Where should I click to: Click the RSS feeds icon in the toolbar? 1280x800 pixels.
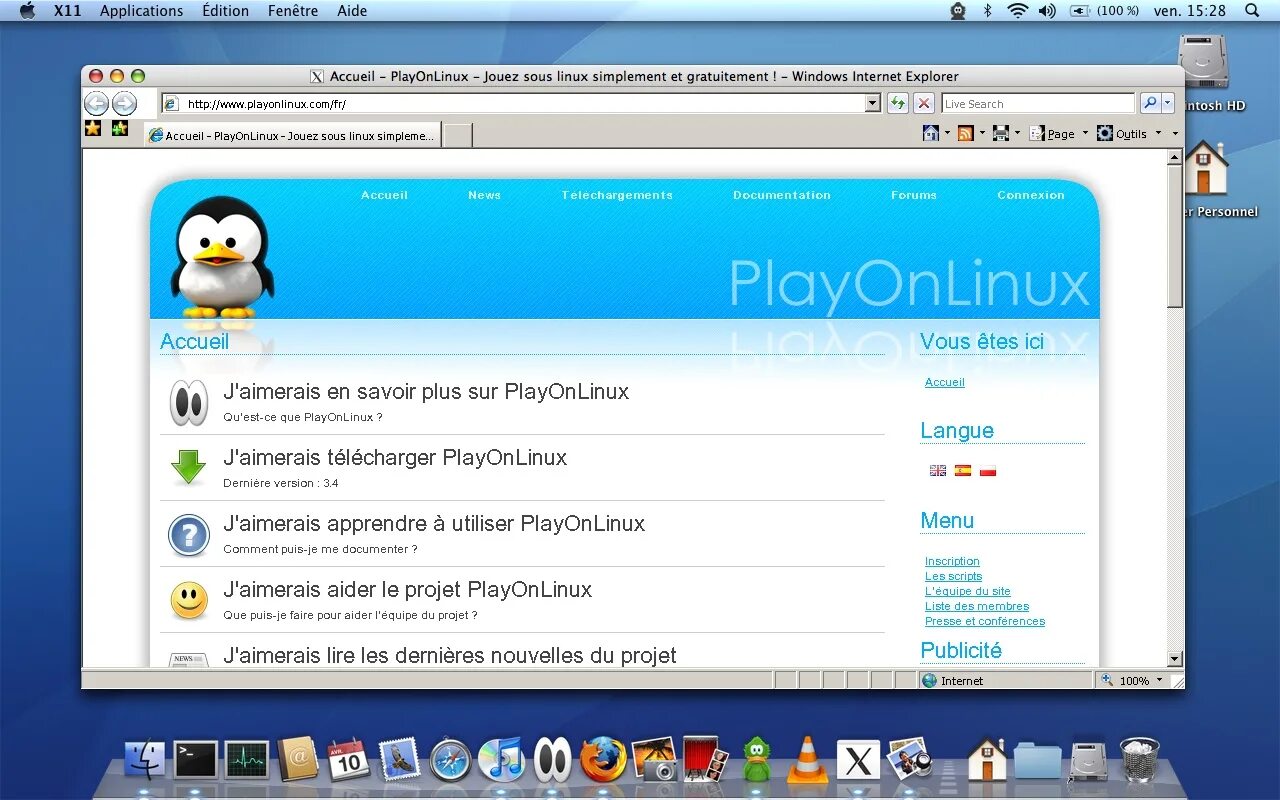coord(966,133)
